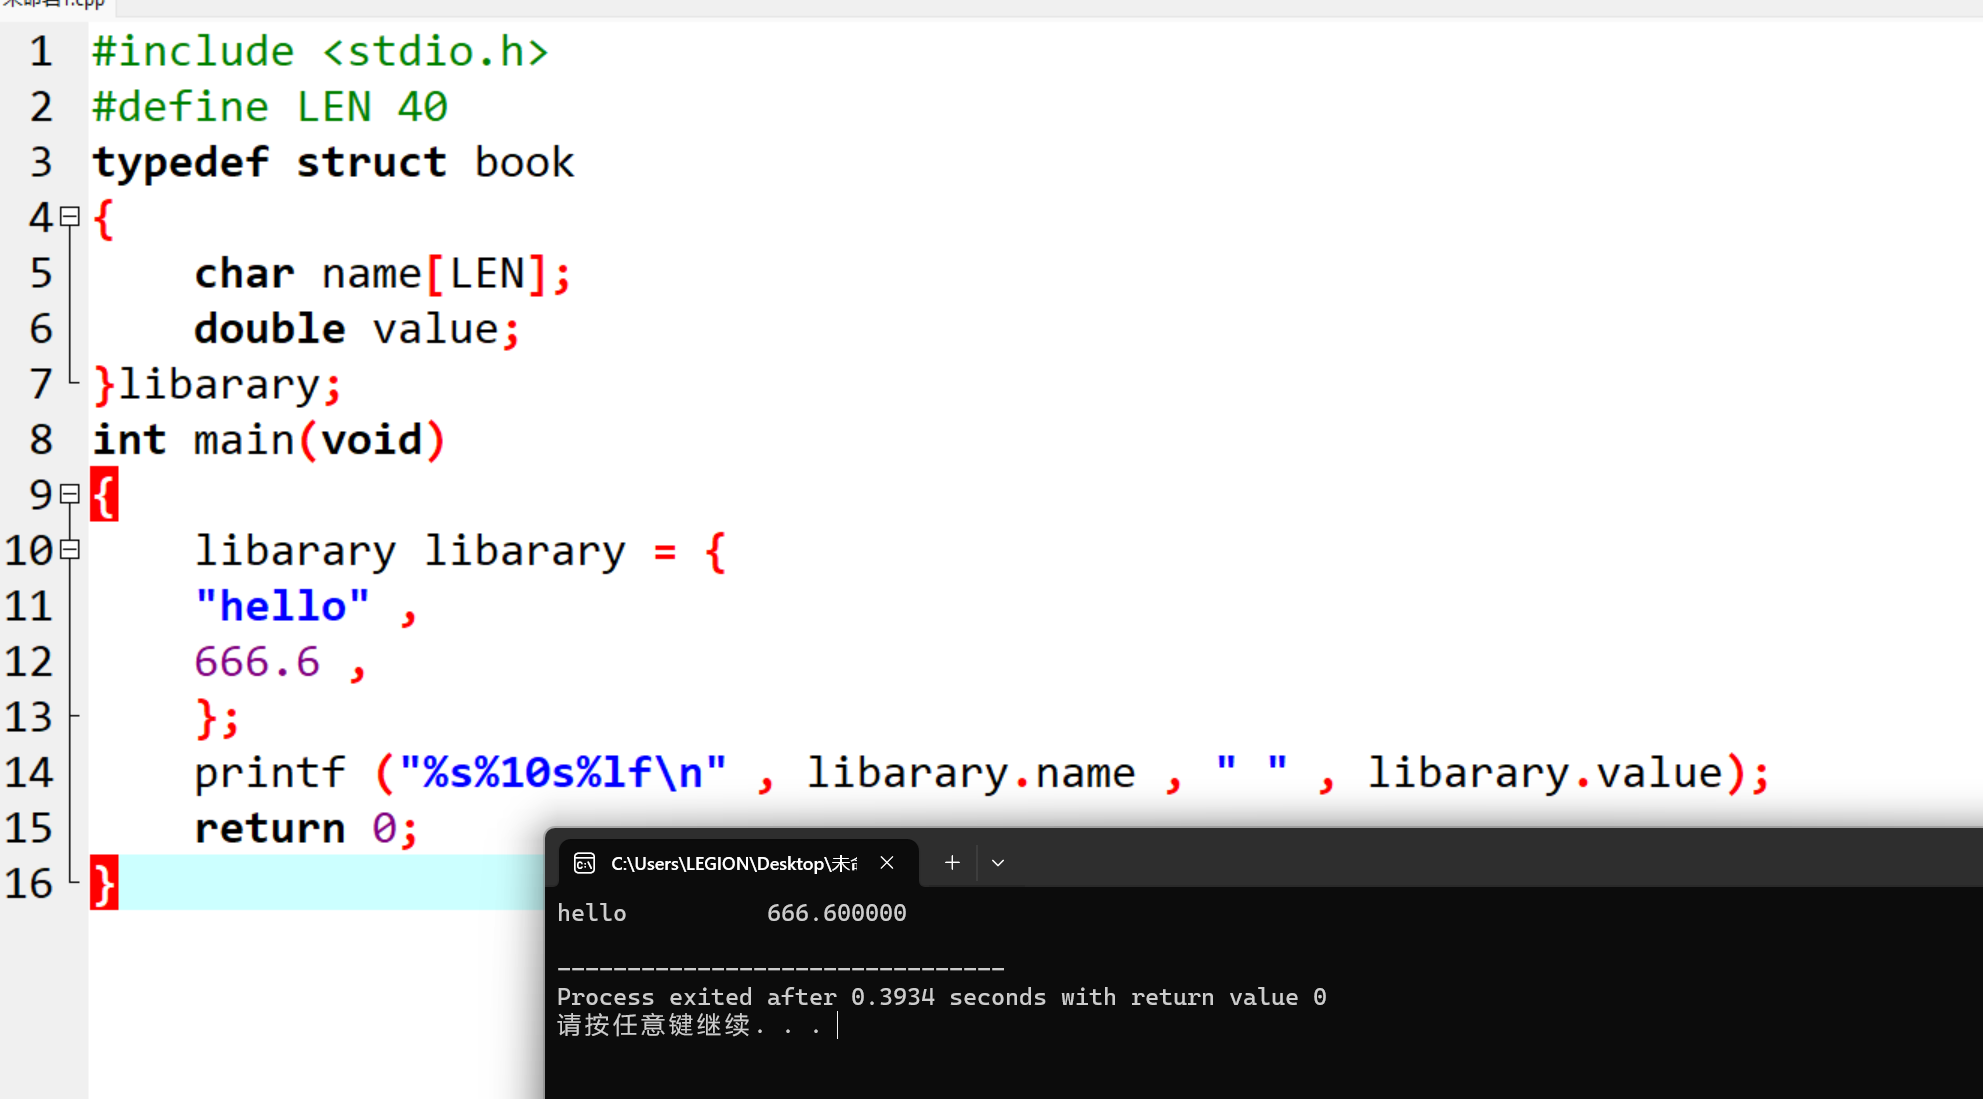
Task: Place cursor on the #include <stdio.h> line
Action: (320, 51)
